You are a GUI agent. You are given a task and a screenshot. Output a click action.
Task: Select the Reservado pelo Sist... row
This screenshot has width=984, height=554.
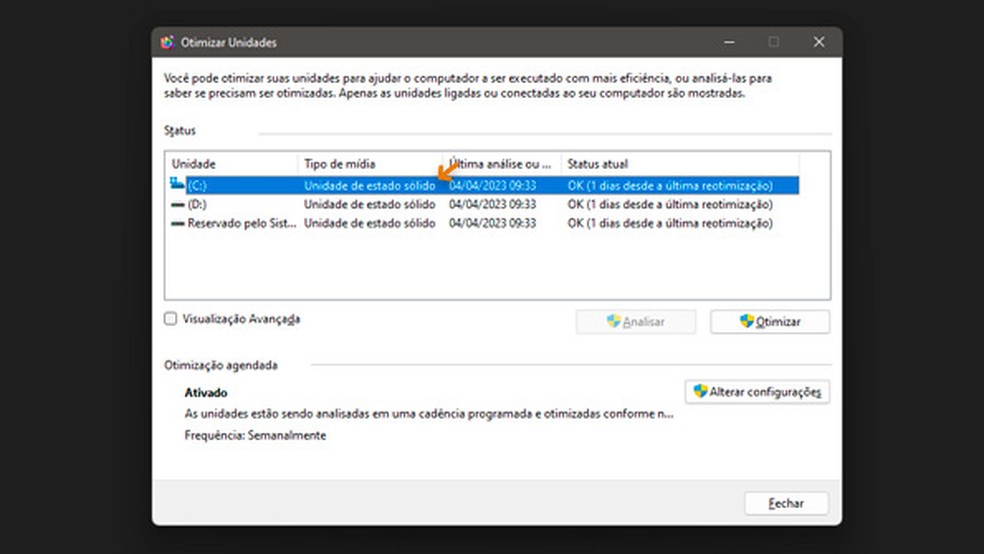tap(483, 223)
